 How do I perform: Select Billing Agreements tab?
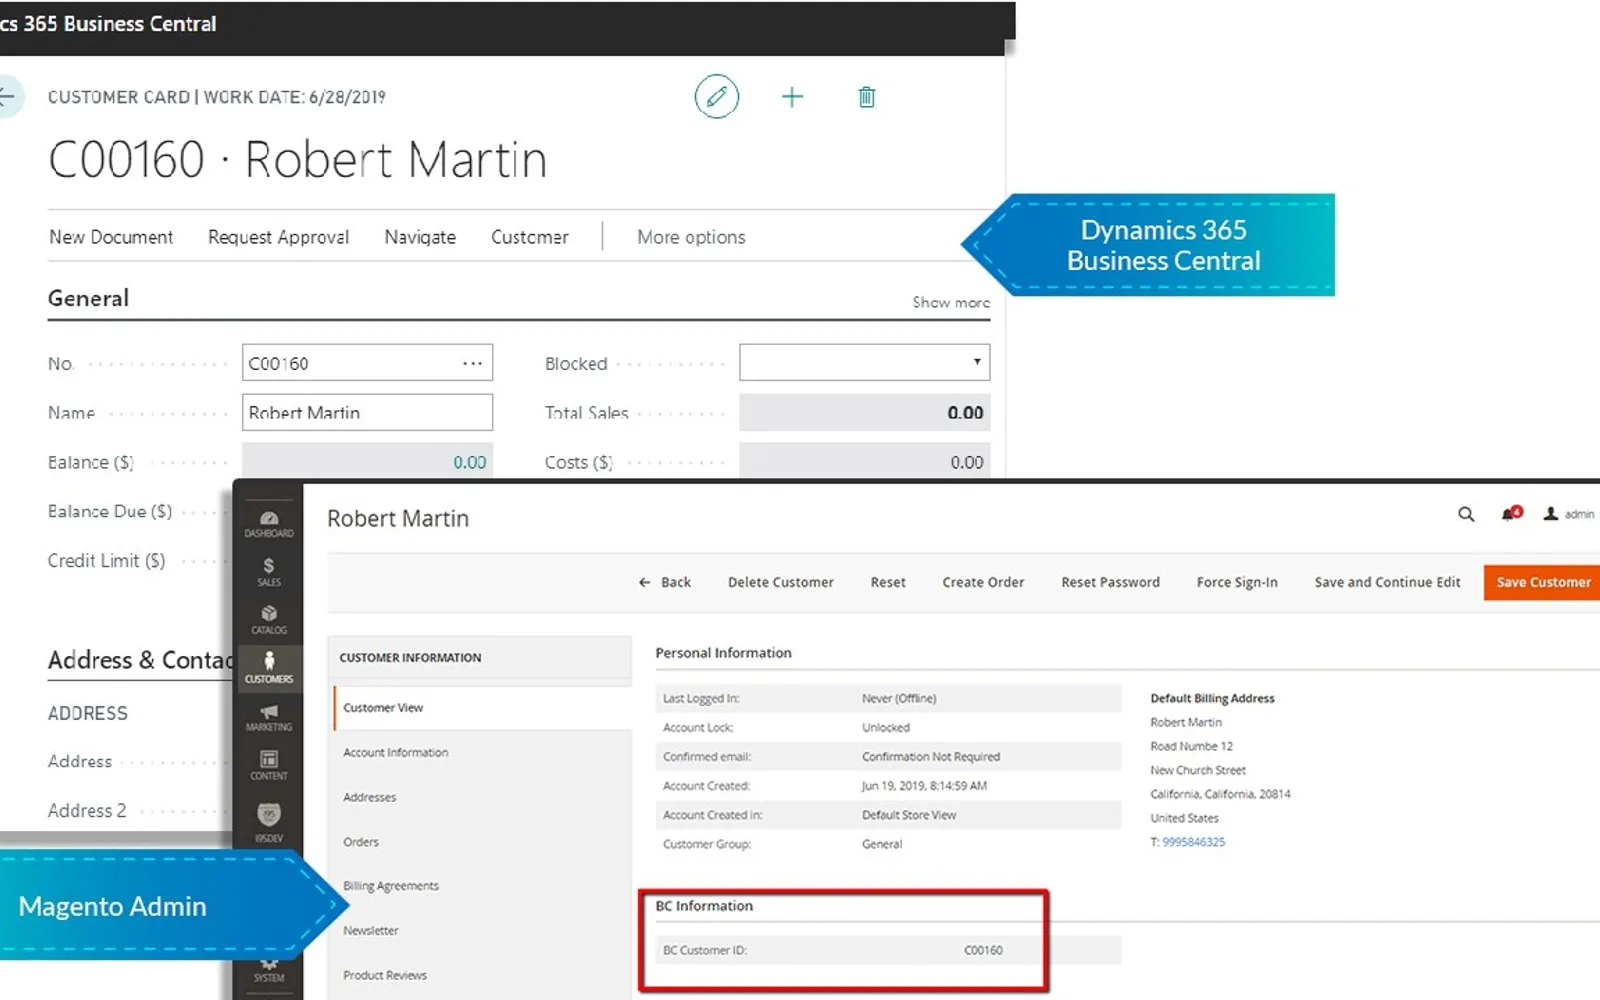[x=390, y=886]
